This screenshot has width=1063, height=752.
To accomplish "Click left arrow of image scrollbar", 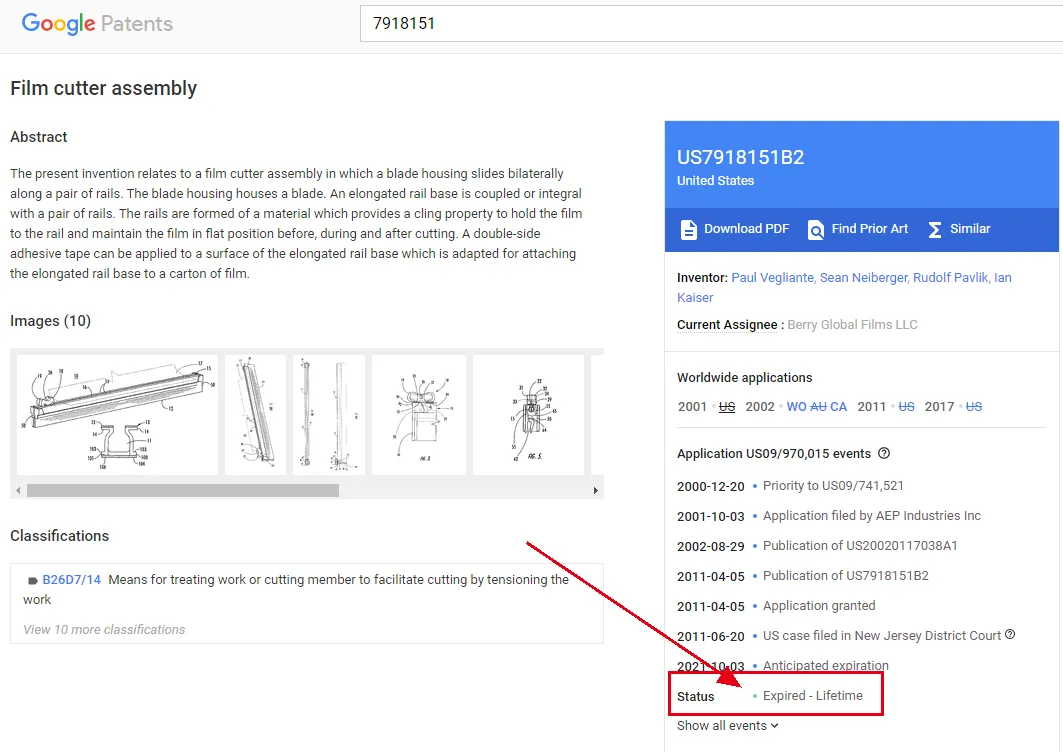I will pyautogui.click(x=18, y=490).
